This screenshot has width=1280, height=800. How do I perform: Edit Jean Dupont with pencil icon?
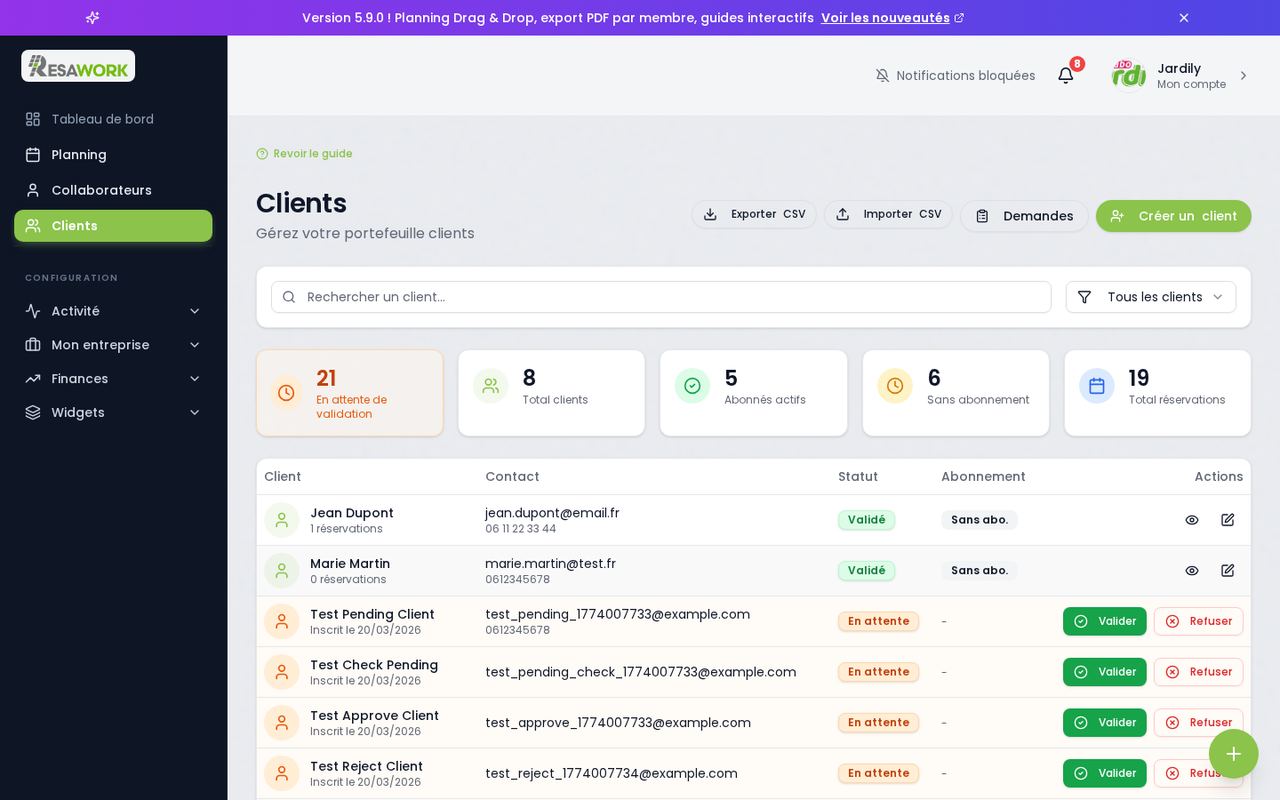[x=1228, y=520]
